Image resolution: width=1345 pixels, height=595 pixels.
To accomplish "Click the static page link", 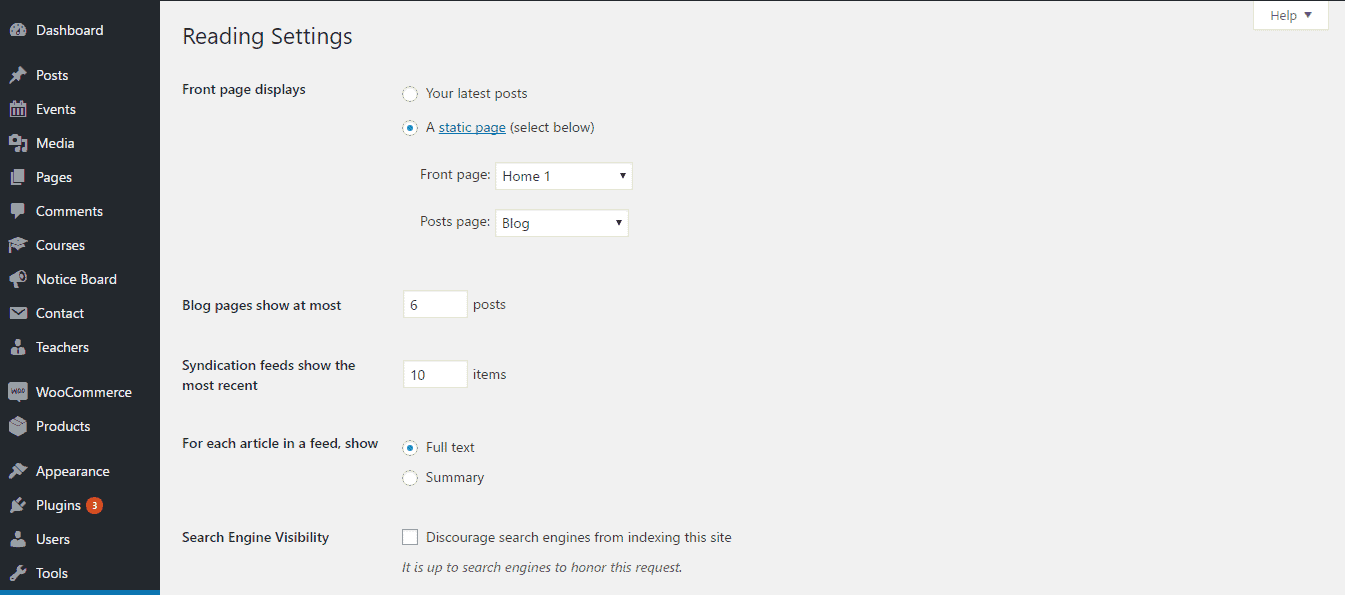I will 471,127.
